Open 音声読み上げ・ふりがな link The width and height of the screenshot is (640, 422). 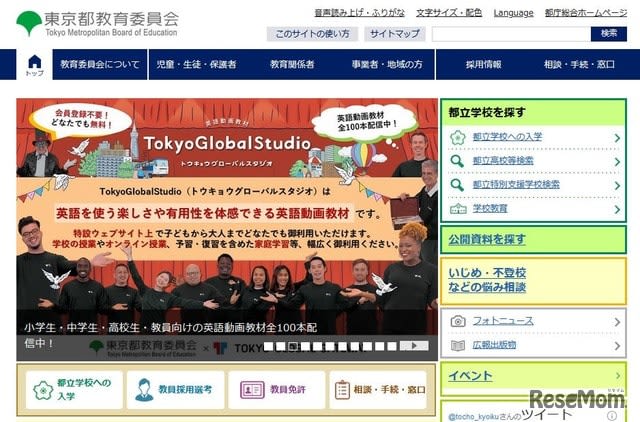360,13
